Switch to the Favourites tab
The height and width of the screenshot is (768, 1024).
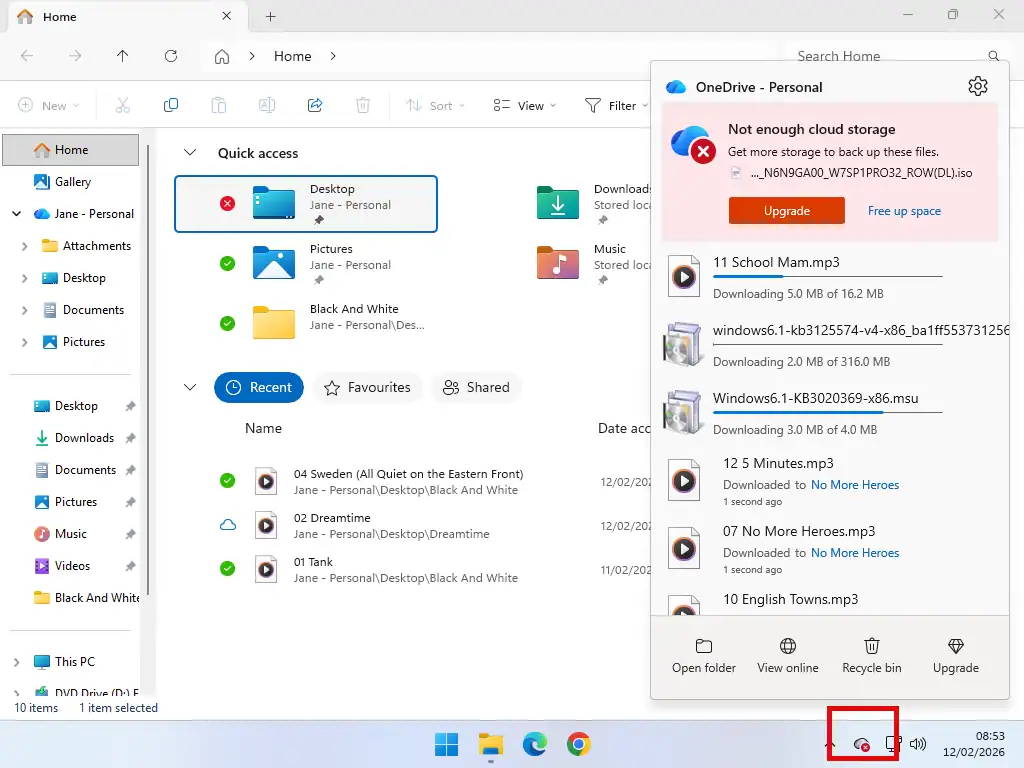pyautogui.click(x=367, y=387)
